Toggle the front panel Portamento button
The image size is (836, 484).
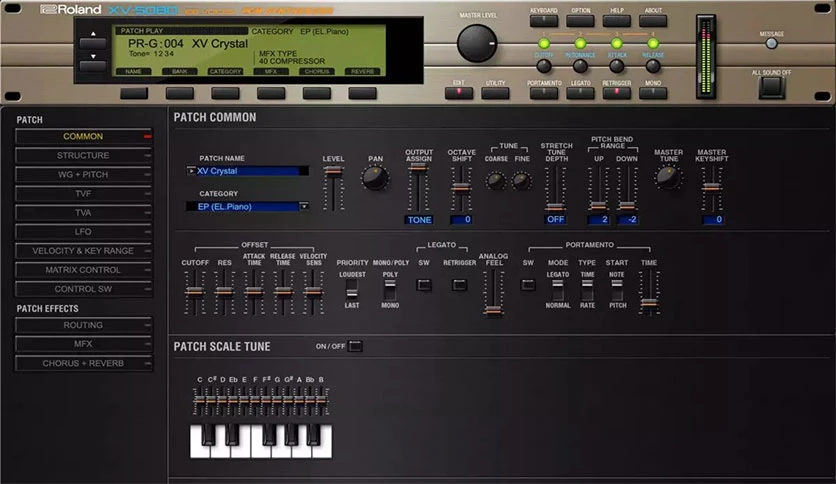(544, 93)
